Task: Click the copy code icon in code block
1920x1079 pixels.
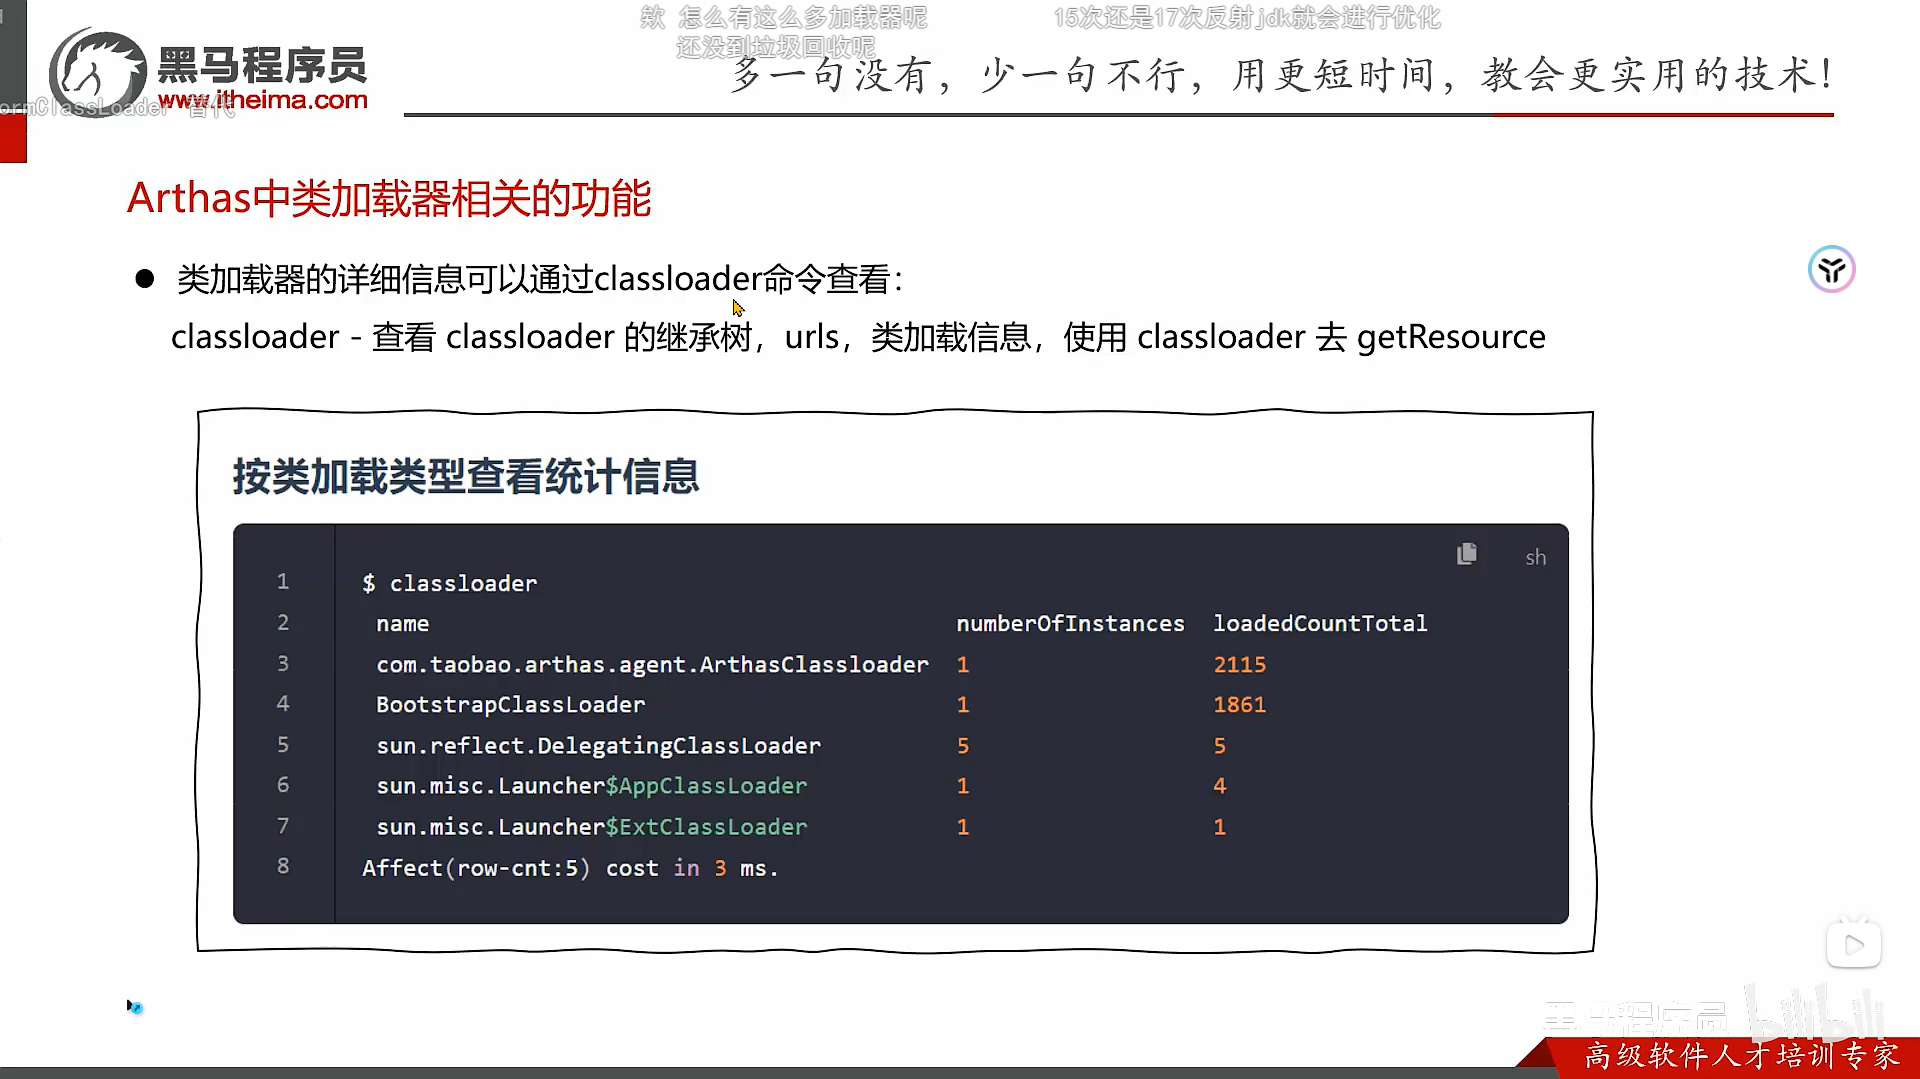Action: pyautogui.click(x=1467, y=554)
